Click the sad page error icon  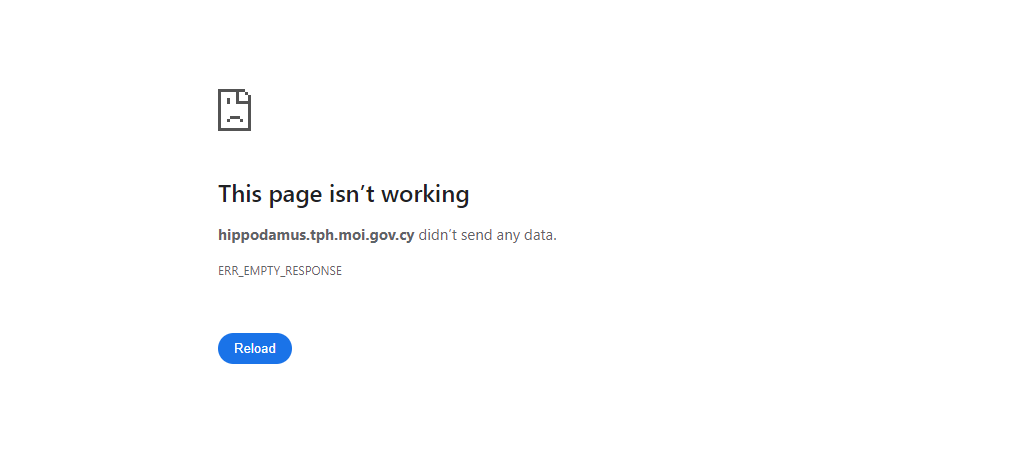(235, 110)
